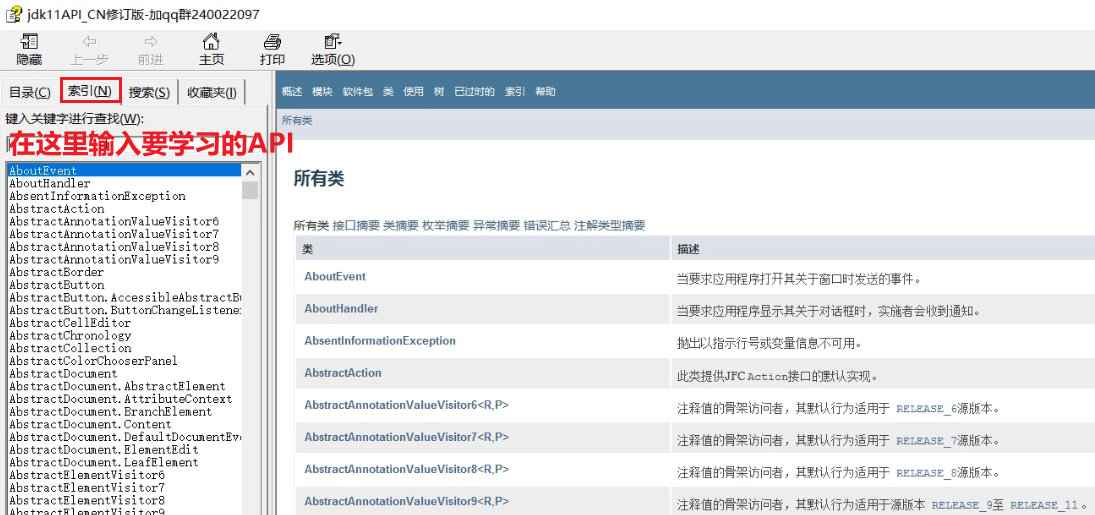
Task: Open 索引 in the blue navigation bar
Action: pos(515,92)
